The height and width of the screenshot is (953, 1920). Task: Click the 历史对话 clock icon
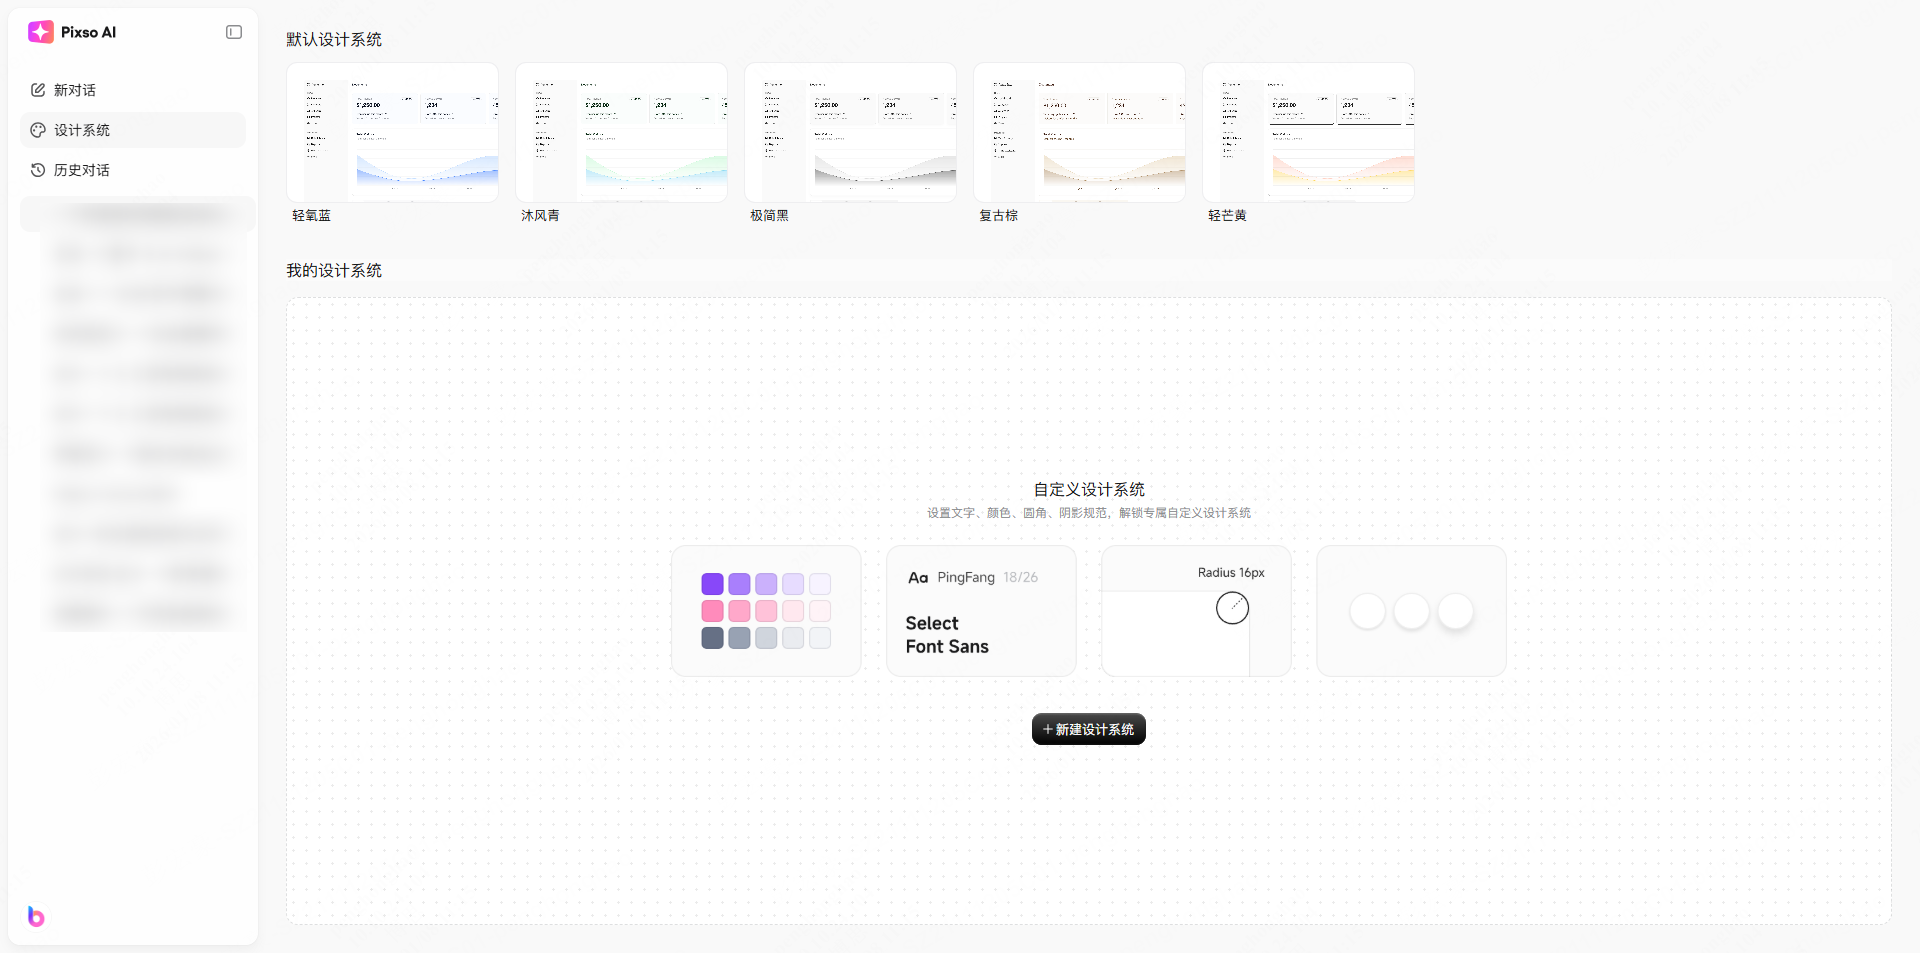pos(38,170)
